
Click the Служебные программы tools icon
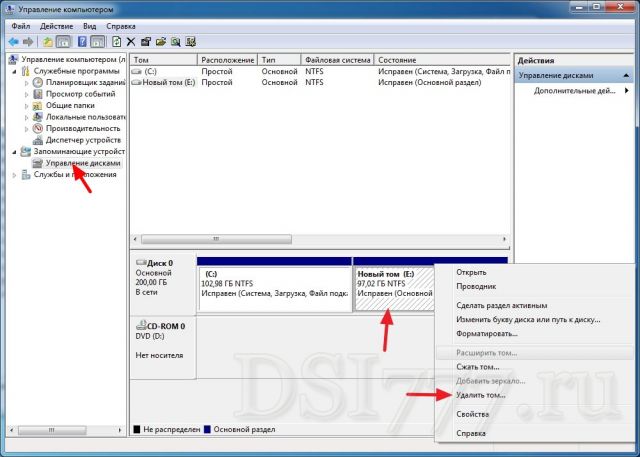pyautogui.click(x=25, y=71)
